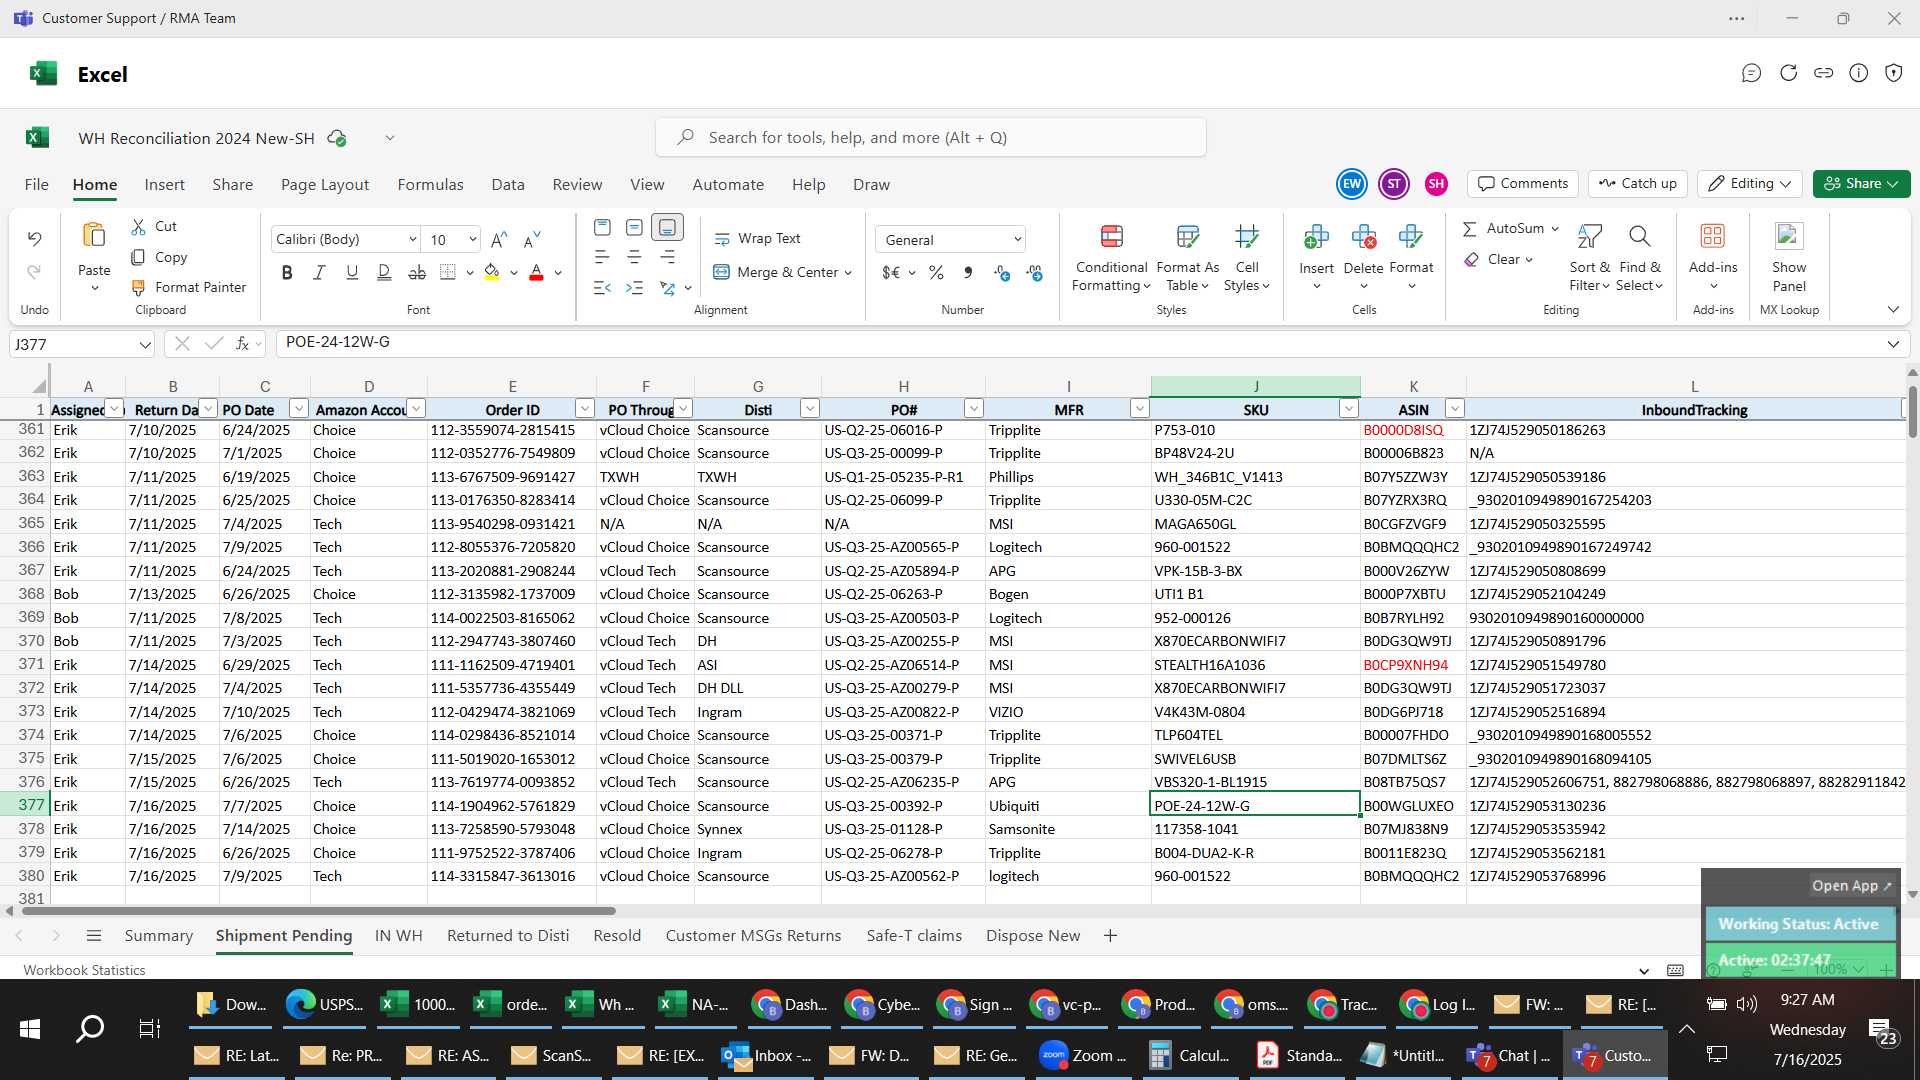The image size is (1920, 1080).
Task: Toggle top vertical alignment
Action: pos(602,227)
